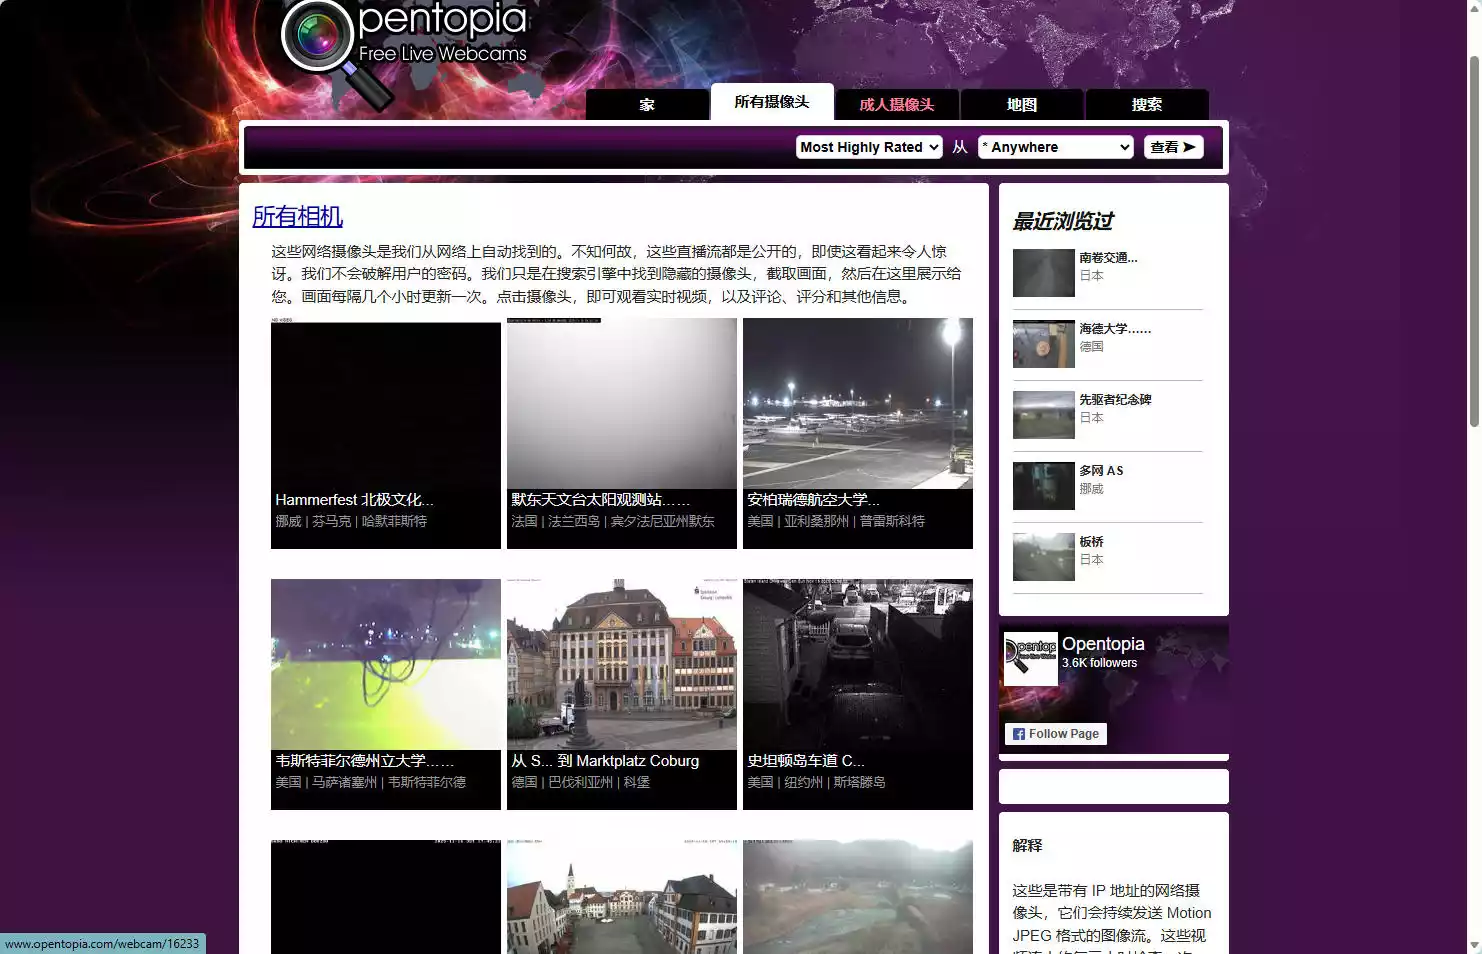Expand the Most Highly Rated dropdown

click(x=869, y=147)
